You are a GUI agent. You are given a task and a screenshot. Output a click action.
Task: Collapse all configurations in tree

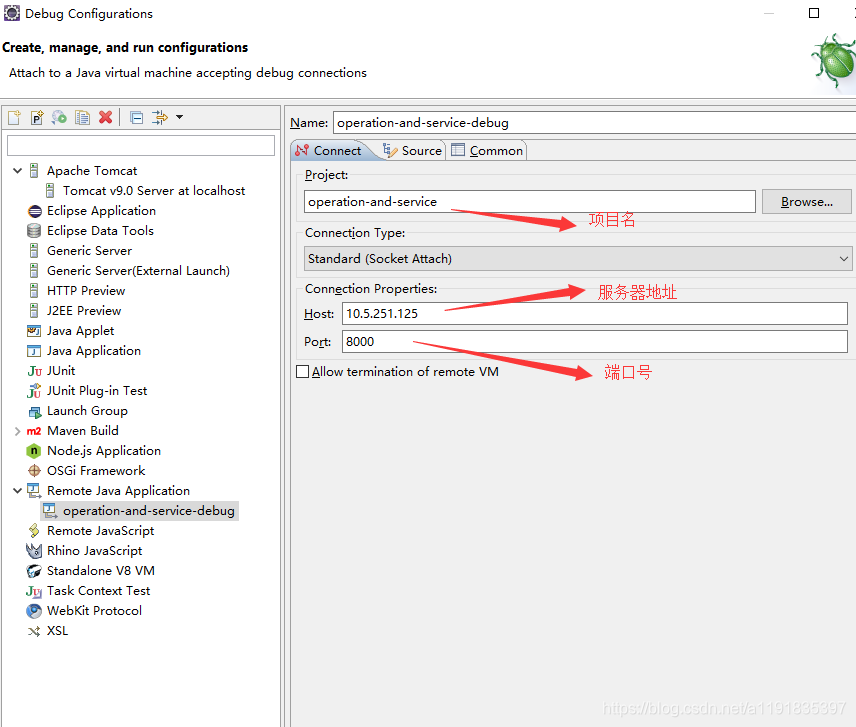point(136,117)
